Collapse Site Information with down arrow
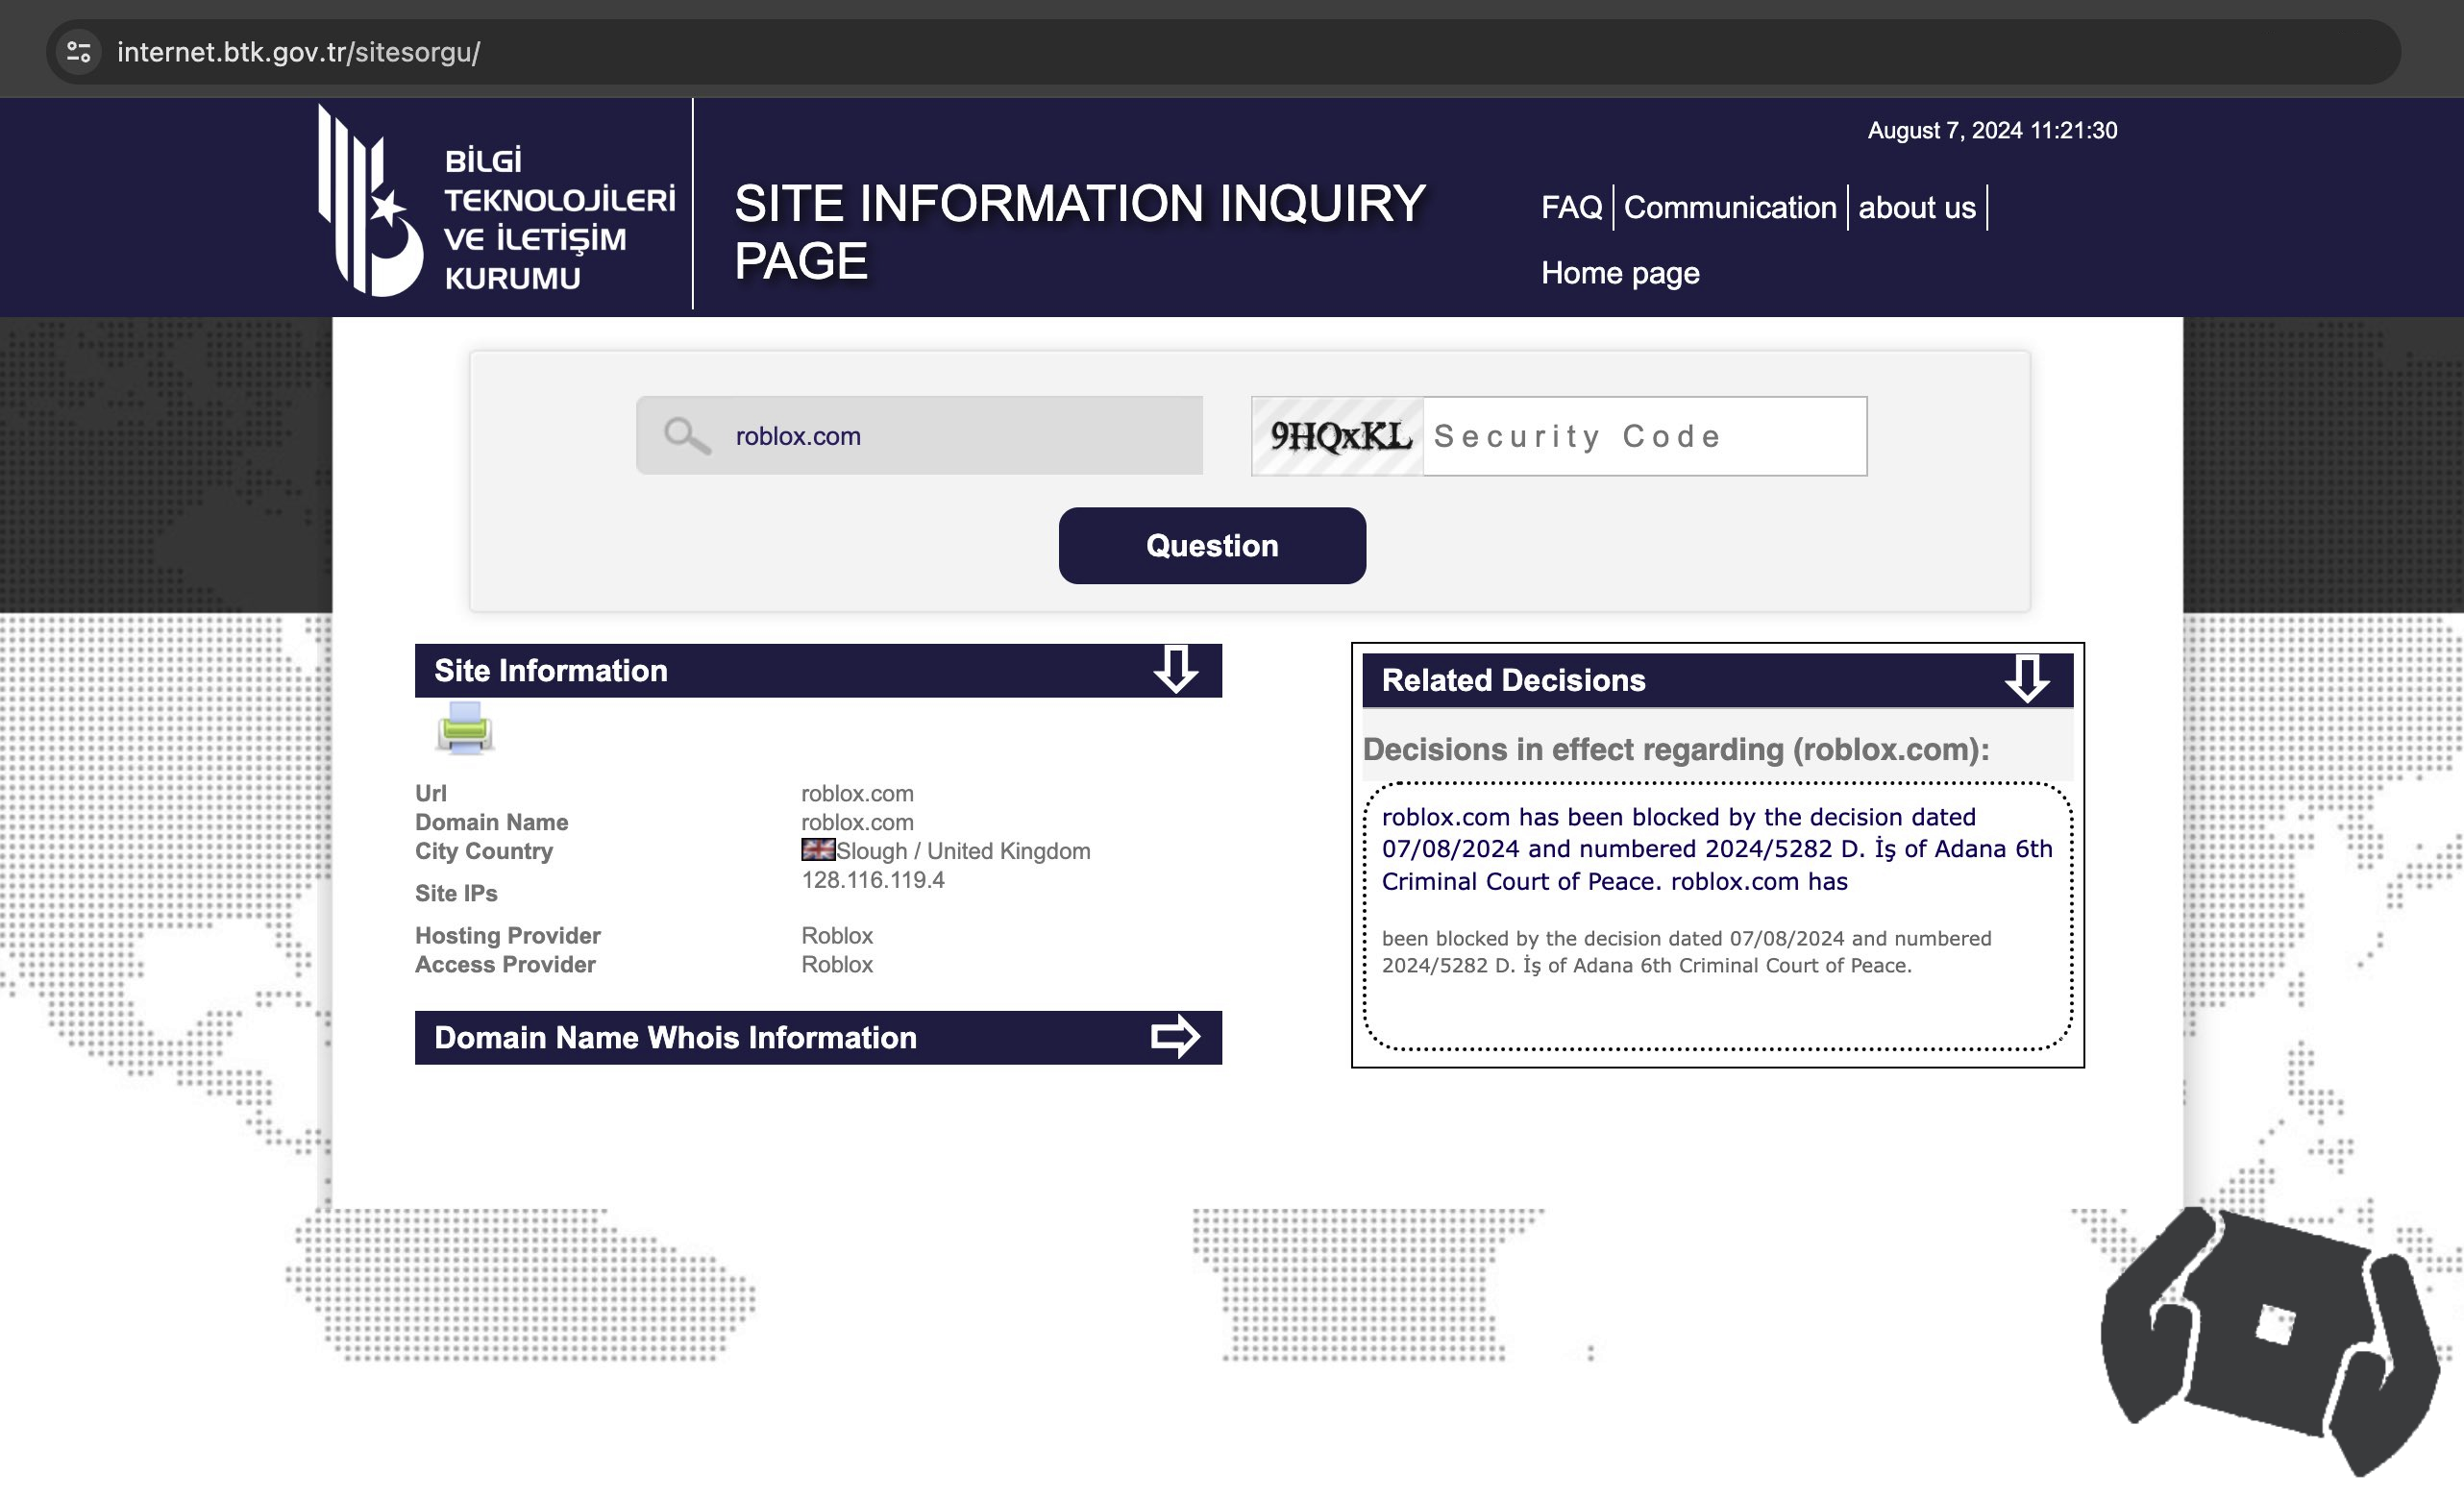The height and width of the screenshot is (1499, 2464). 1175,670
